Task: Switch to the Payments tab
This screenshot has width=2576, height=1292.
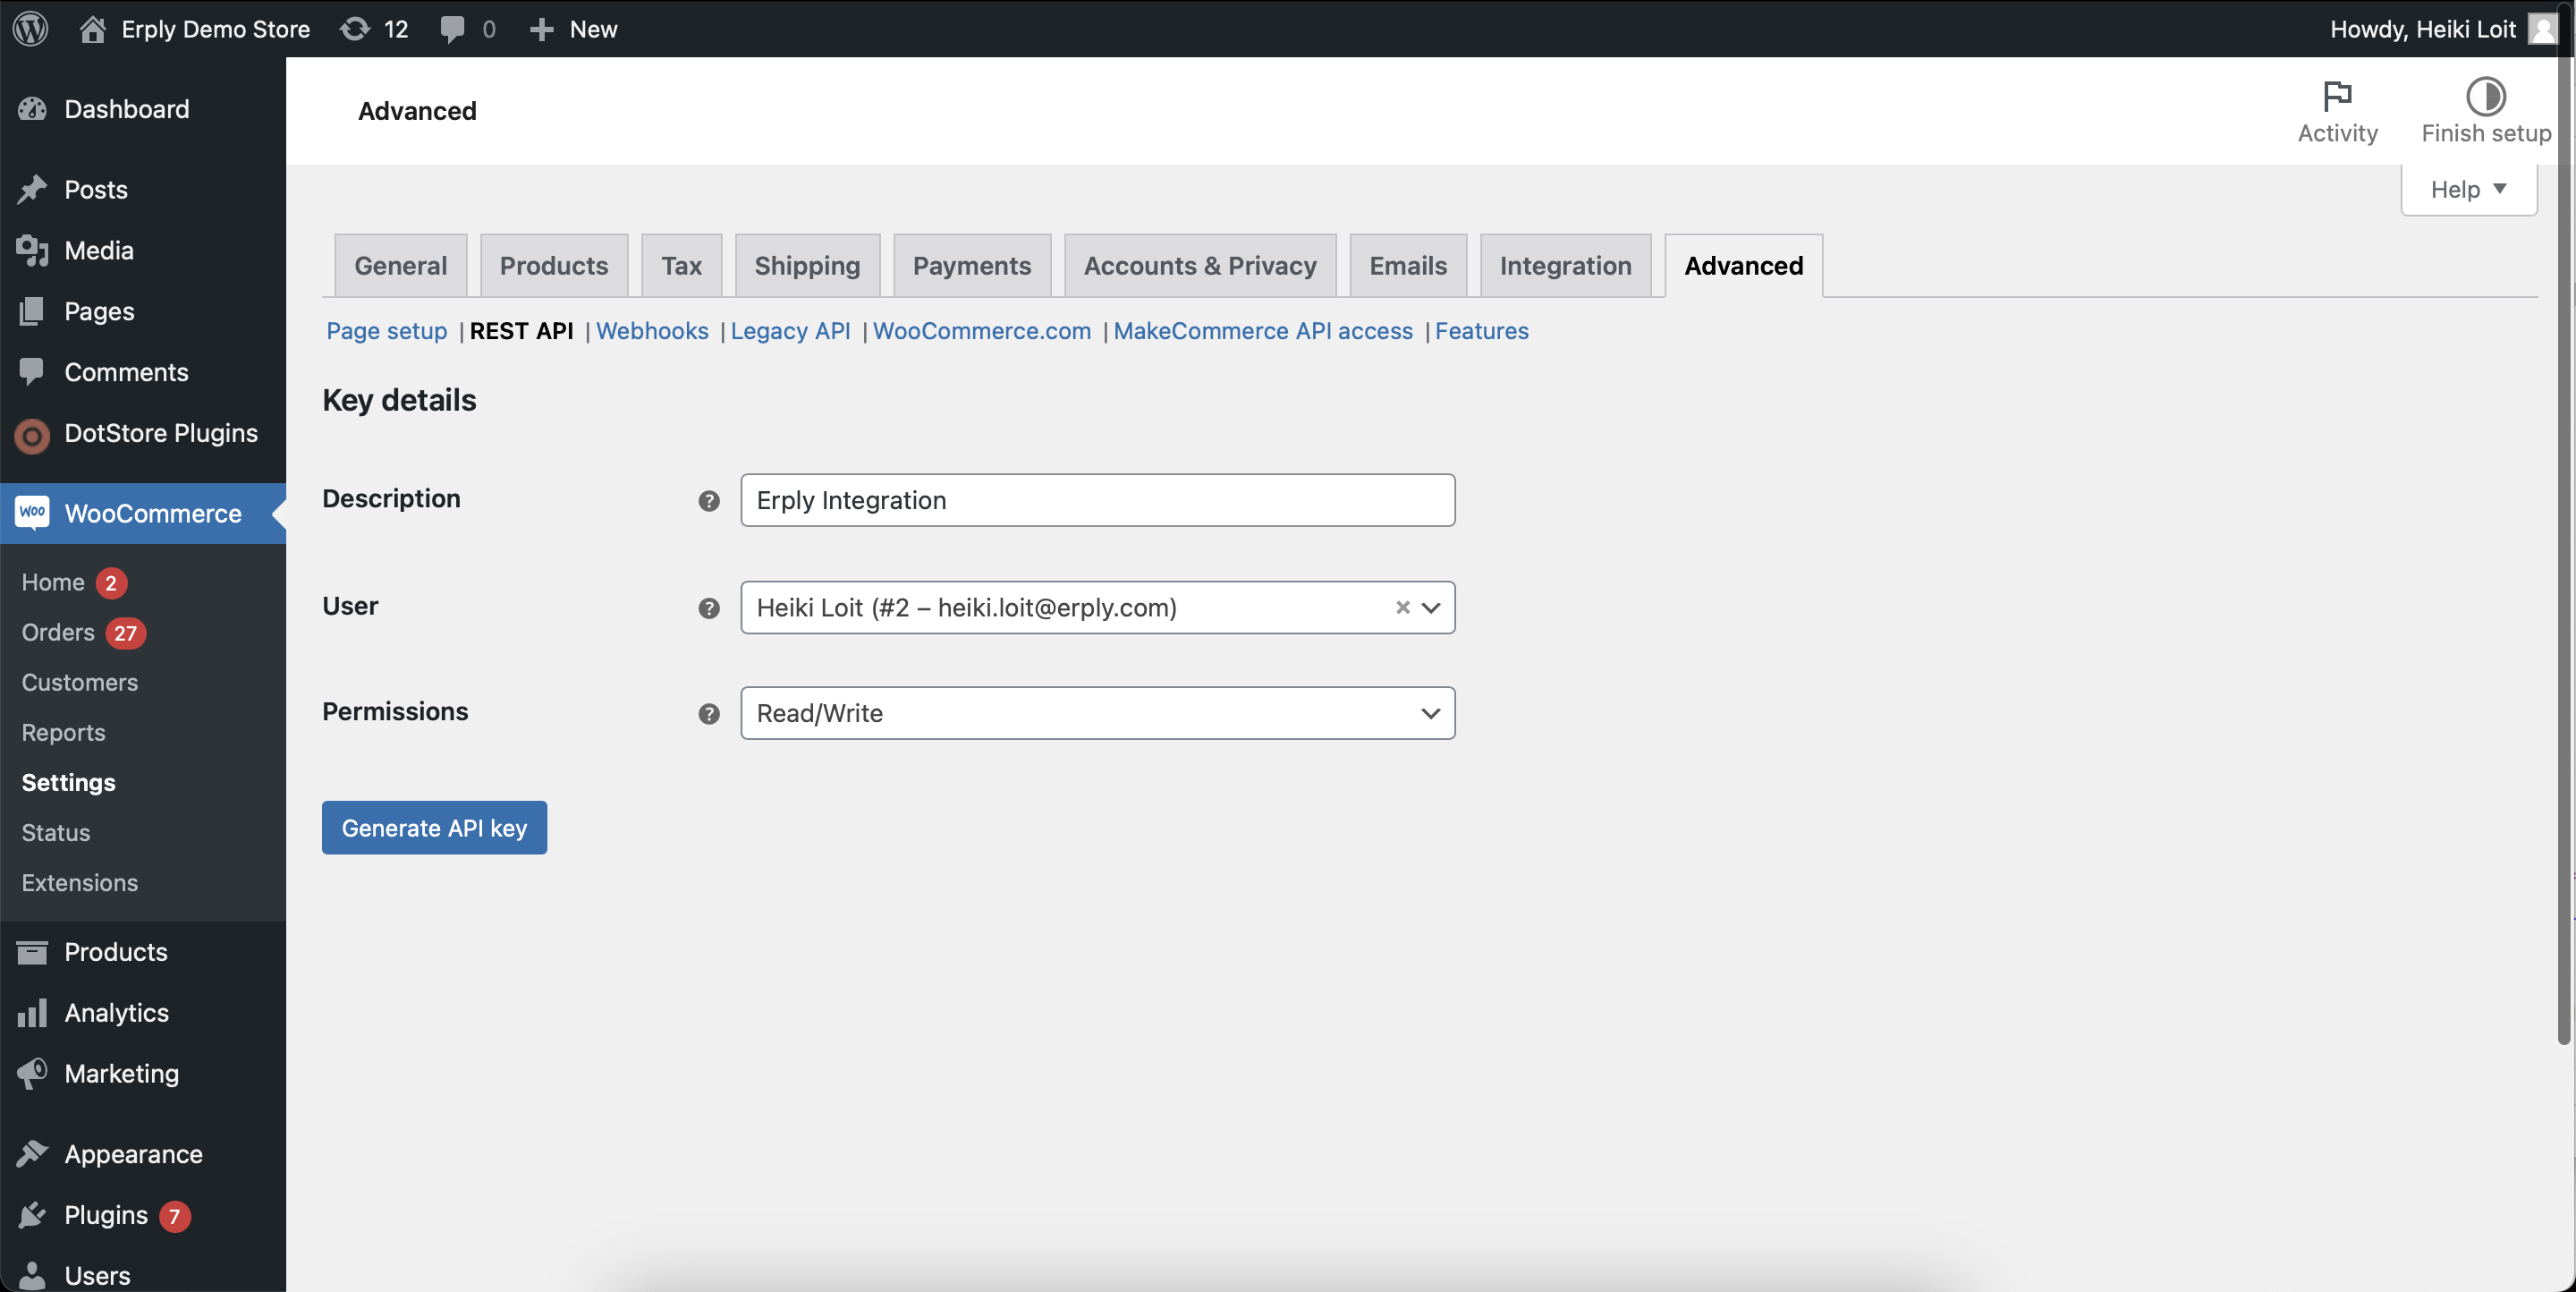Action: 971,265
